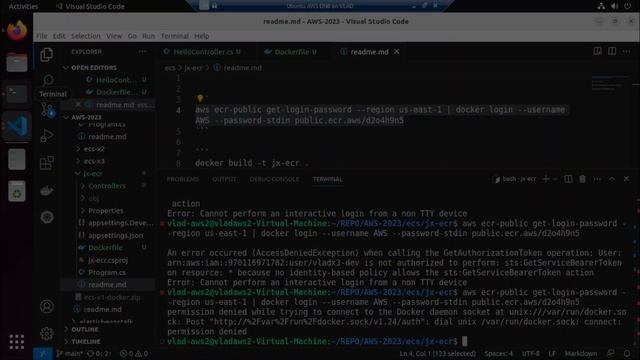Viewport: 640px width, 360px height.
Task: Open Files app from the Ubuntu dock
Action: [x=17, y=62]
